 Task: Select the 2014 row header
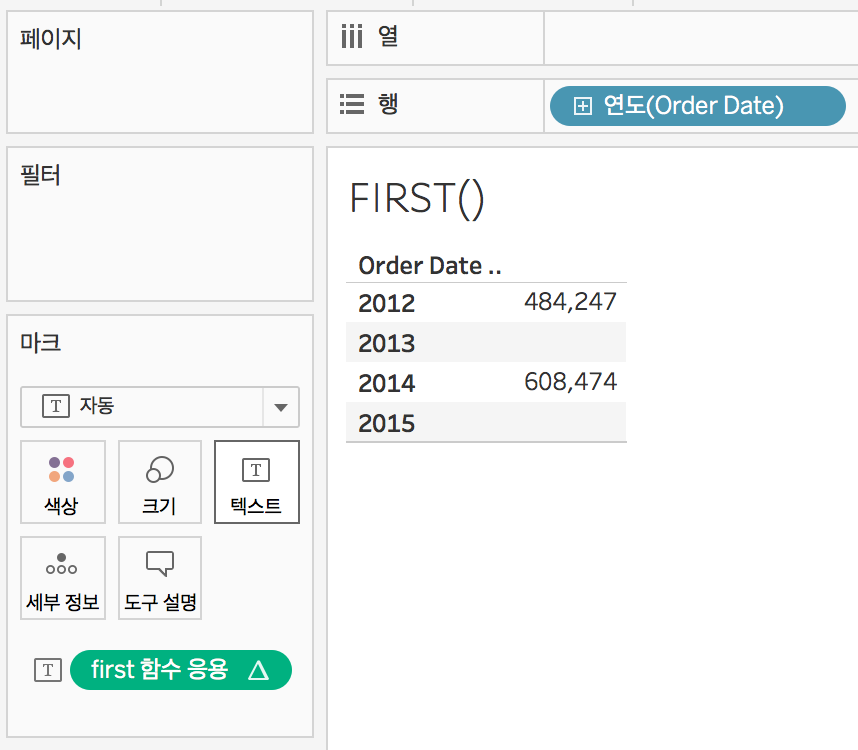pos(387,383)
